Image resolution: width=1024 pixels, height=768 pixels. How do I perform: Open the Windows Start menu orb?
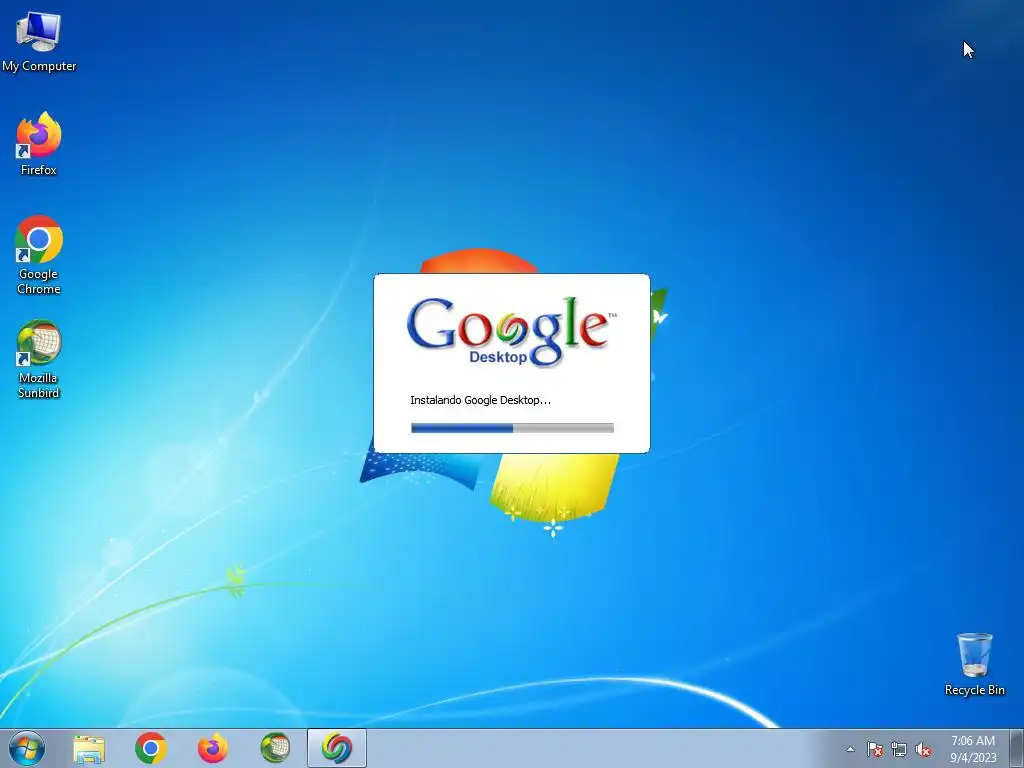[x=27, y=748]
